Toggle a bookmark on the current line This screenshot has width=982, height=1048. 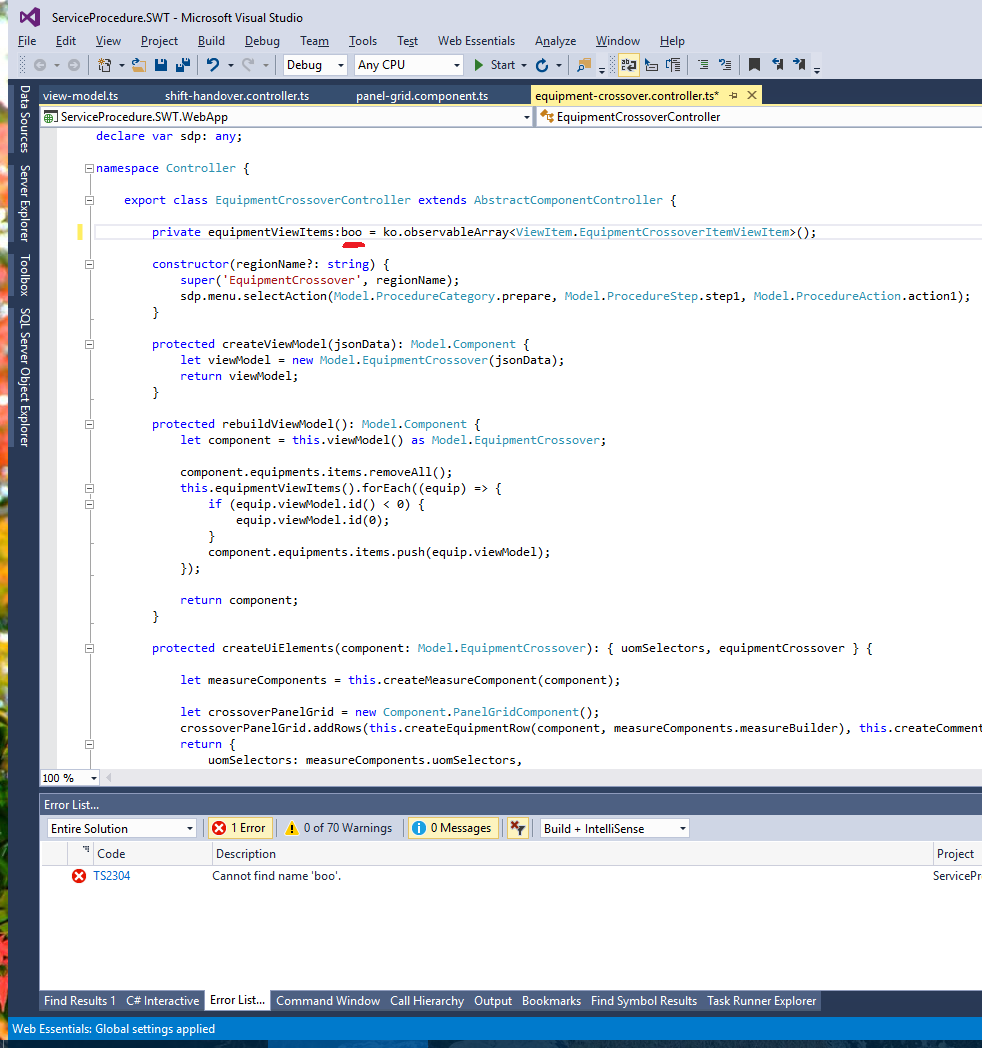pos(754,65)
